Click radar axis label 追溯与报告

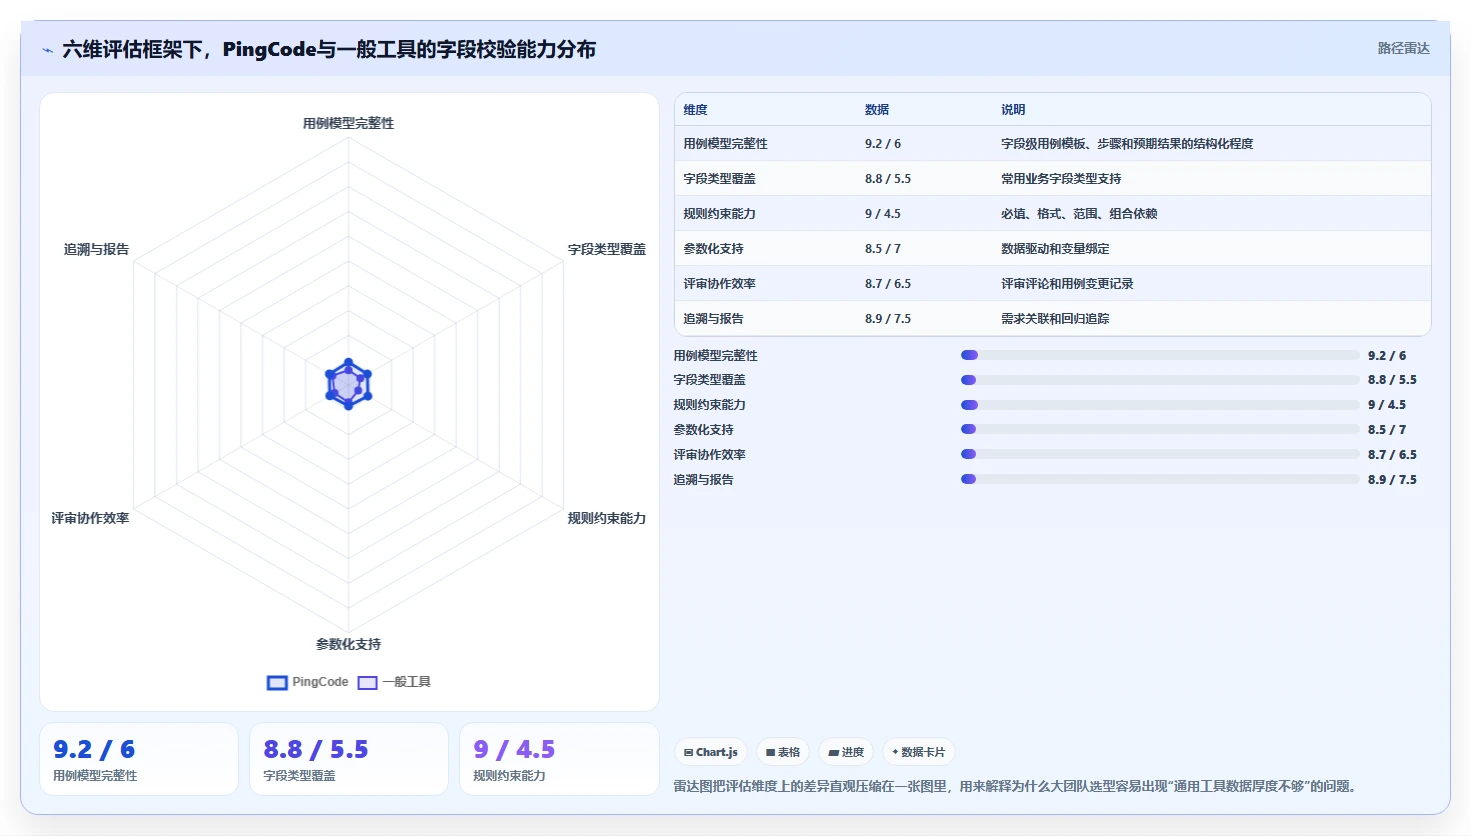click(96, 250)
